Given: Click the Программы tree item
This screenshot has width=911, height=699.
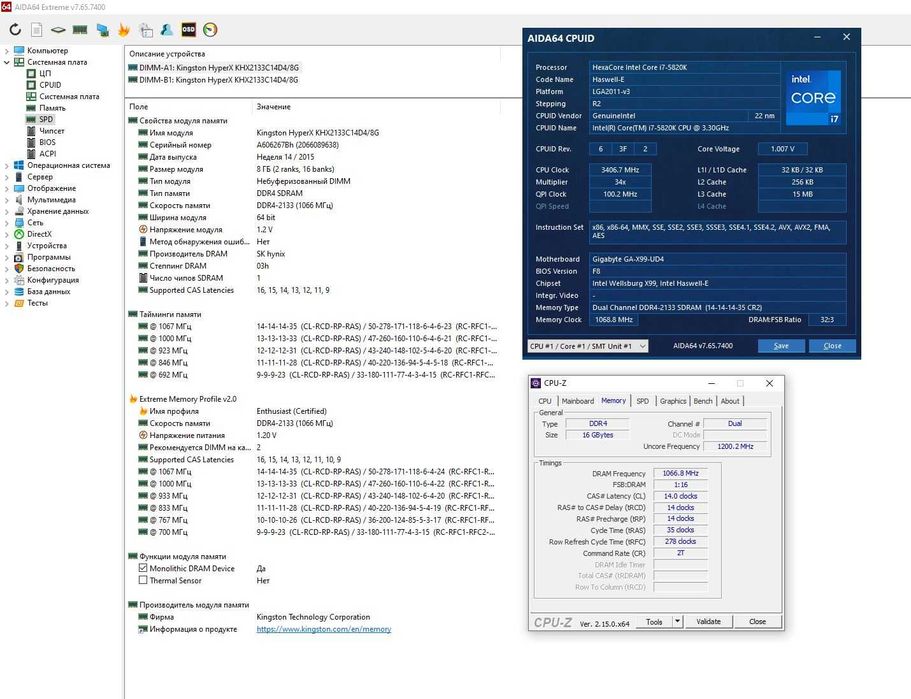Looking at the screenshot, I should [x=49, y=257].
